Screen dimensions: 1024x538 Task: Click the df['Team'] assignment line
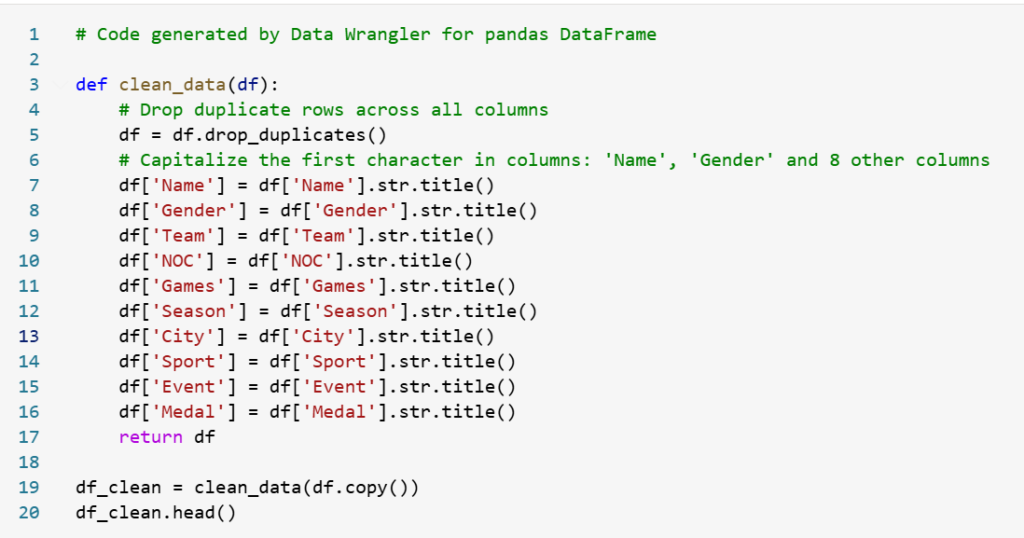[x=306, y=235]
